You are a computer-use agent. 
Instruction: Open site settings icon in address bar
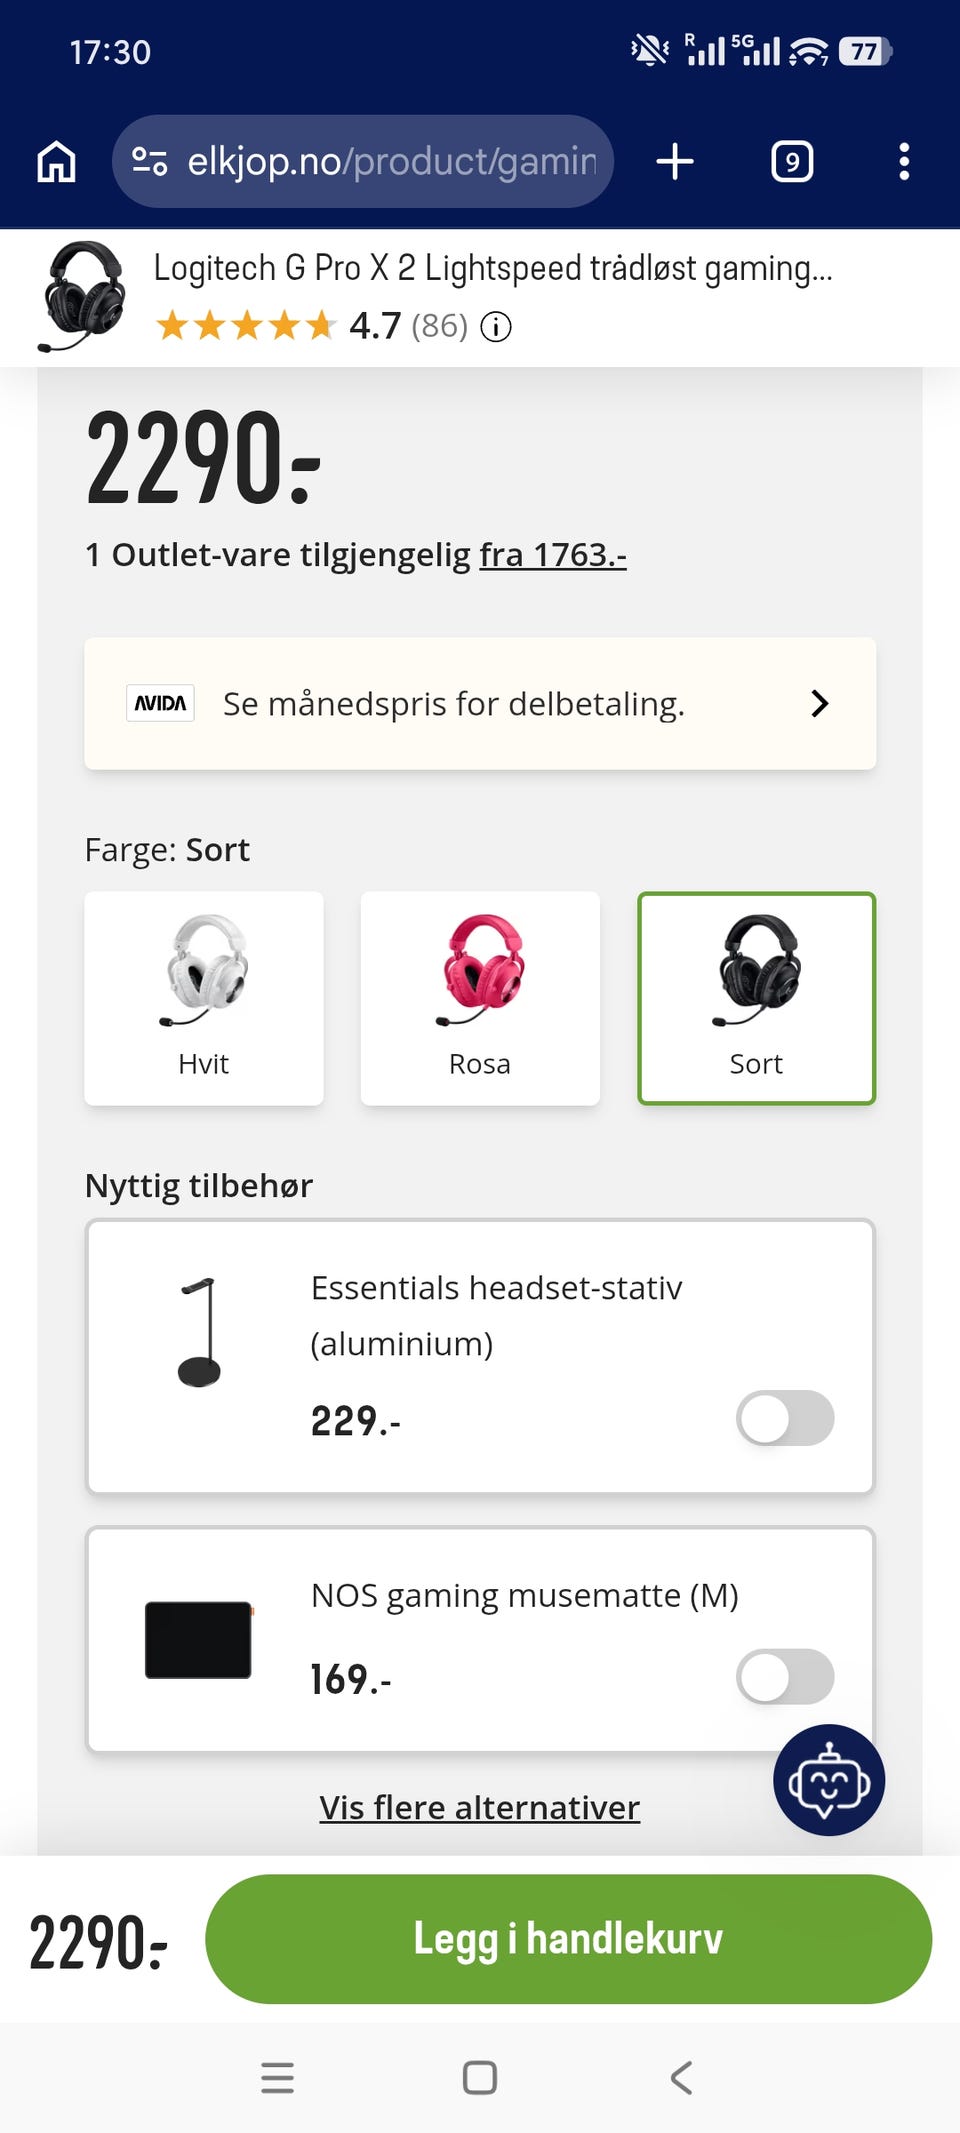tap(150, 161)
